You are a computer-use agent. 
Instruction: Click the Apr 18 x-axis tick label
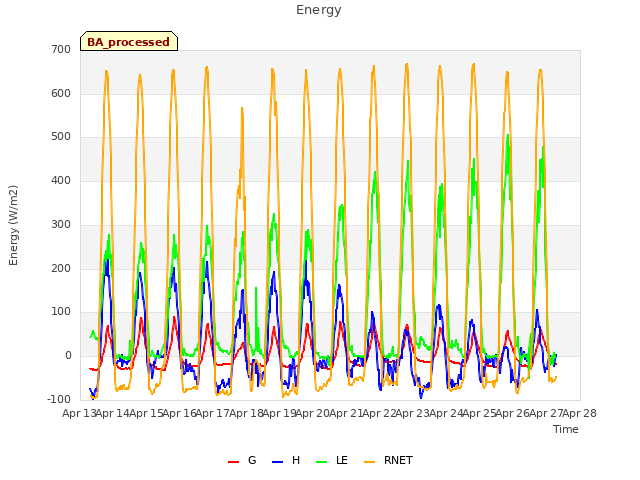click(246, 413)
